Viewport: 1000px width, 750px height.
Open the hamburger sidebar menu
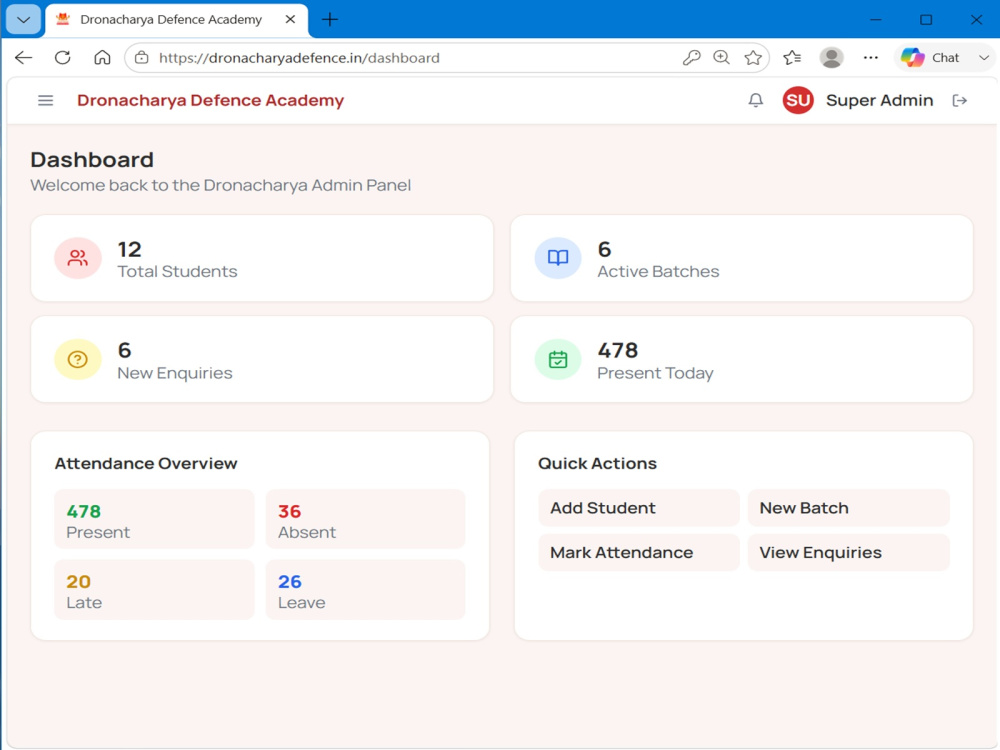coord(45,101)
